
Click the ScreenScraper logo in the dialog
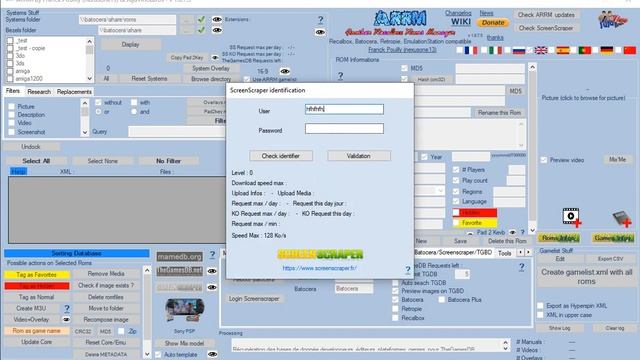pos(320,254)
